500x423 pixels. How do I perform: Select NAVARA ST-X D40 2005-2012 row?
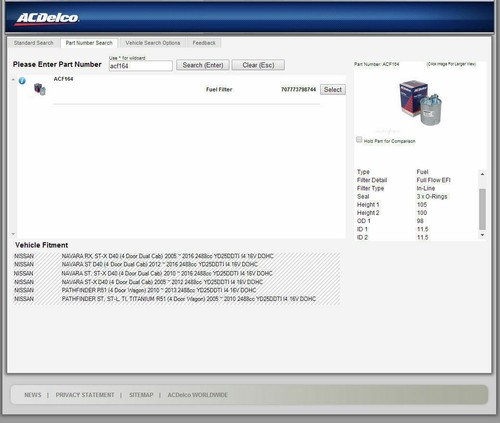click(177, 282)
